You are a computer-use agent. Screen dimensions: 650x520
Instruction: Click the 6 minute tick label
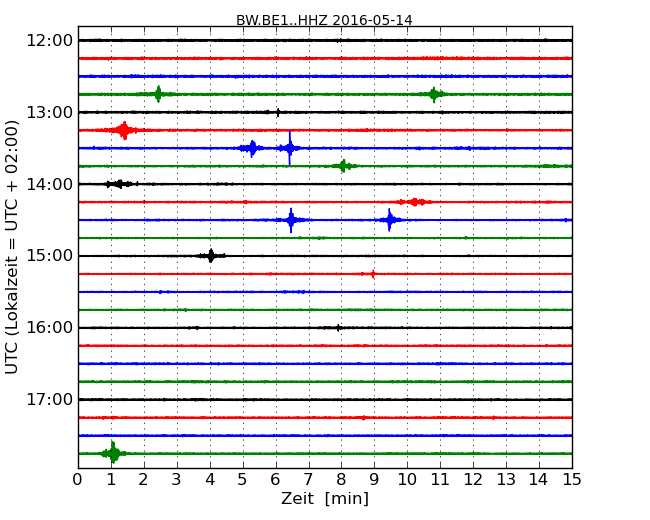[x=276, y=480]
